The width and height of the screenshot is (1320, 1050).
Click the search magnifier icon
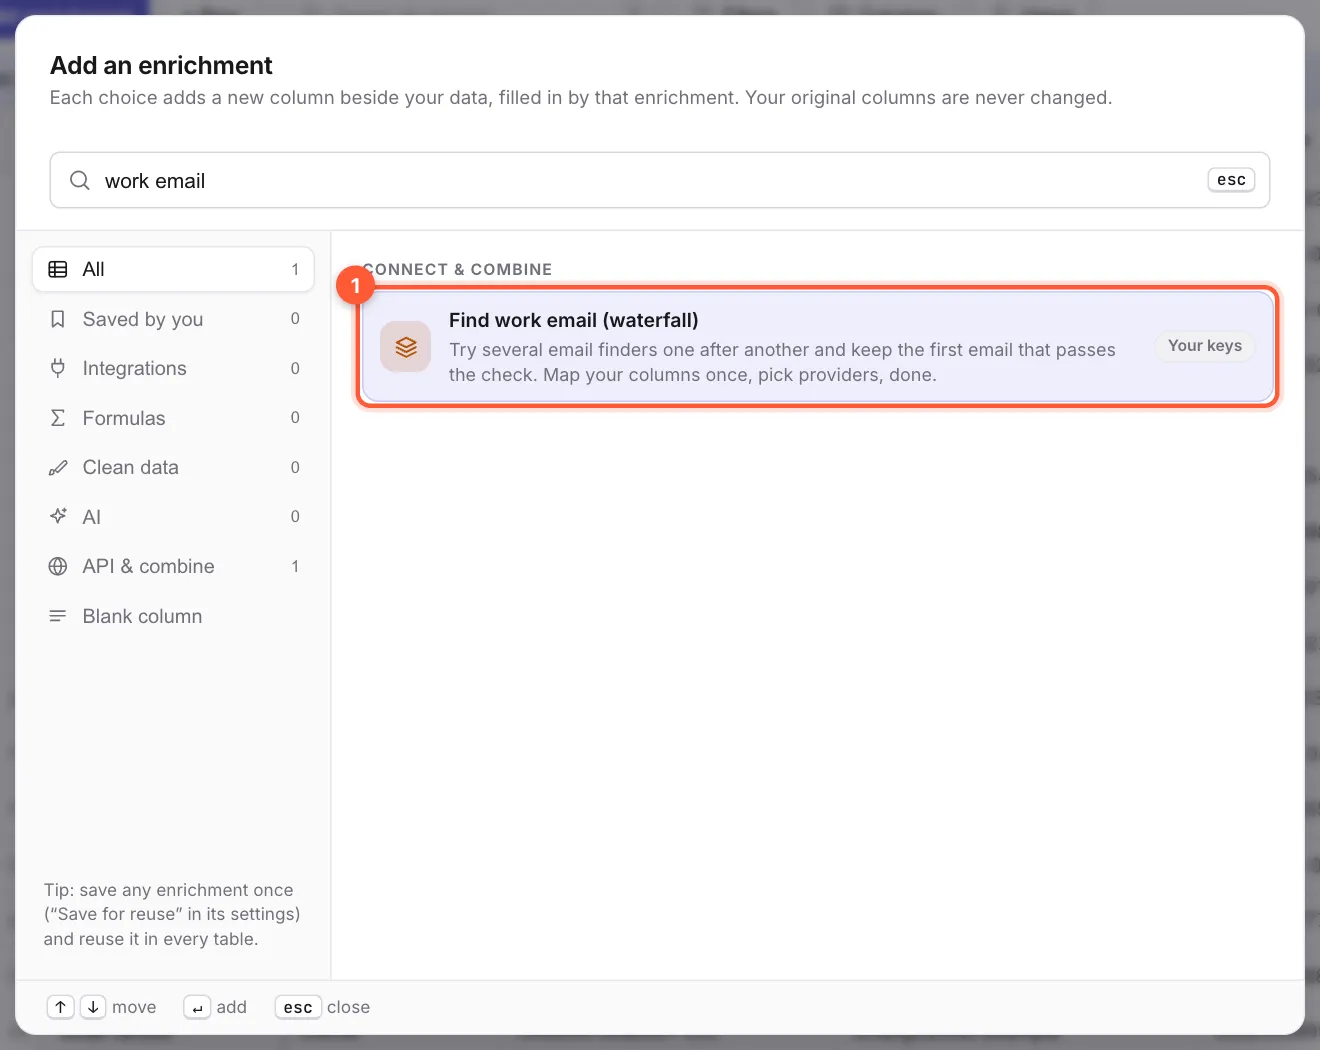tap(79, 180)
